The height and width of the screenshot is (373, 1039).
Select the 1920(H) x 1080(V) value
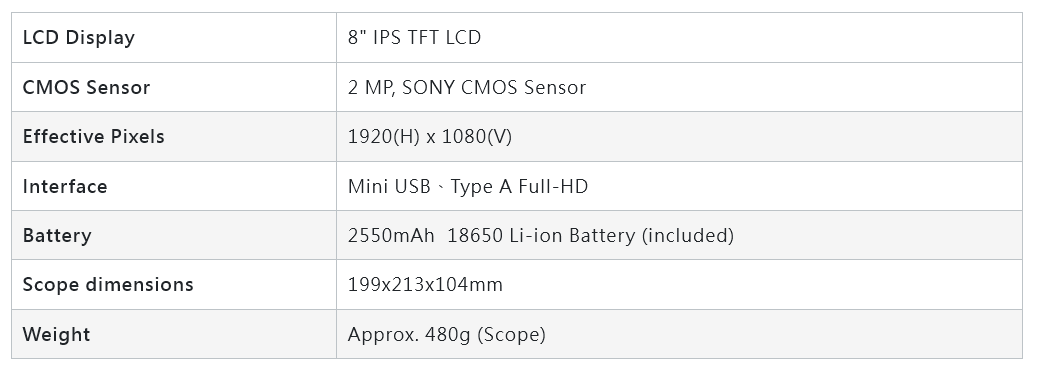point(429,136)
